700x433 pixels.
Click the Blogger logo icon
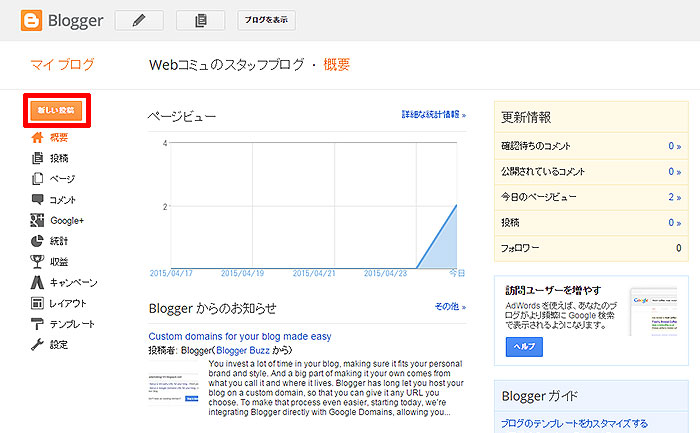[31, 21]
